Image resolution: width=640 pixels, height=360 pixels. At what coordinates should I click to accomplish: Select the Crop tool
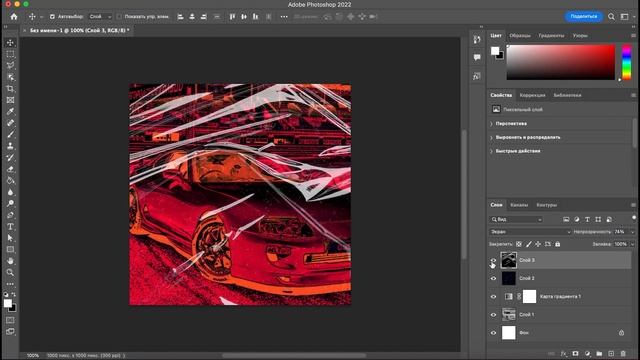(10, 89)
